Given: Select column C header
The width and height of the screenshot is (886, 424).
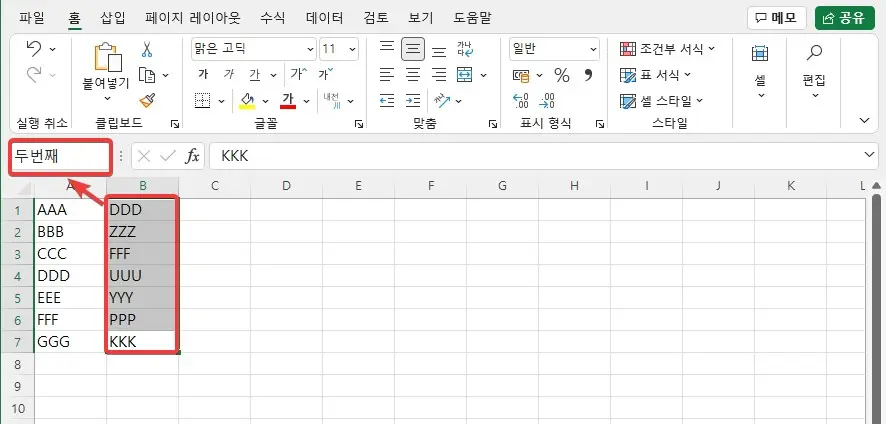Looking at the screenshot, I should click(215, 186).
